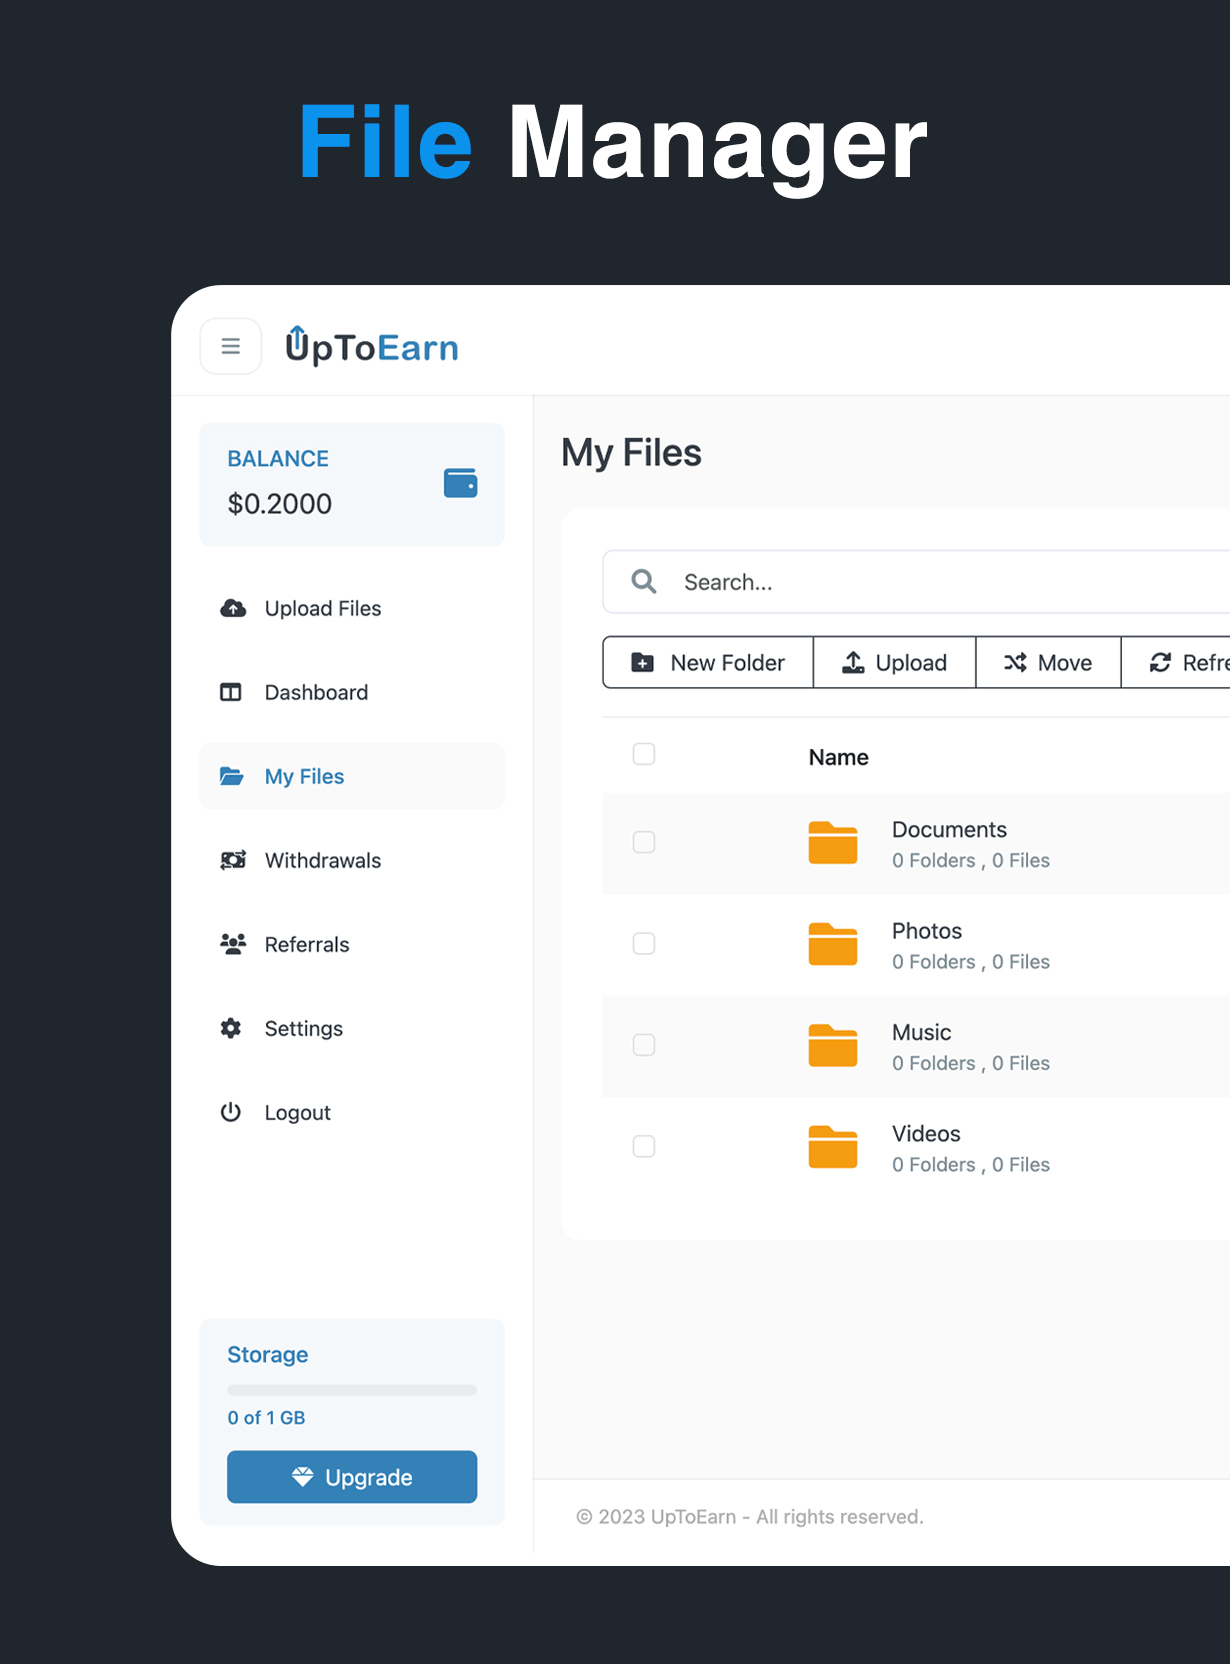Viewport: 1230px width, 1664px height.
Task: Click the Music folder icon
Action: coord(833,1045)
